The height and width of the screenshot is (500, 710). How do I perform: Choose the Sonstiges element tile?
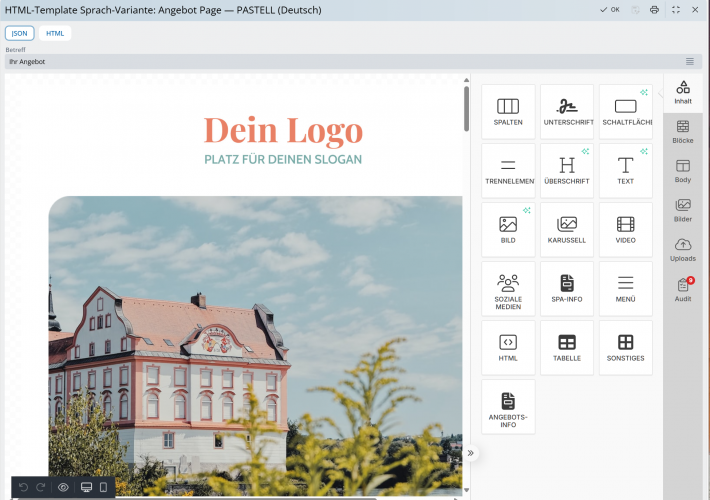[x=625, y=348]
